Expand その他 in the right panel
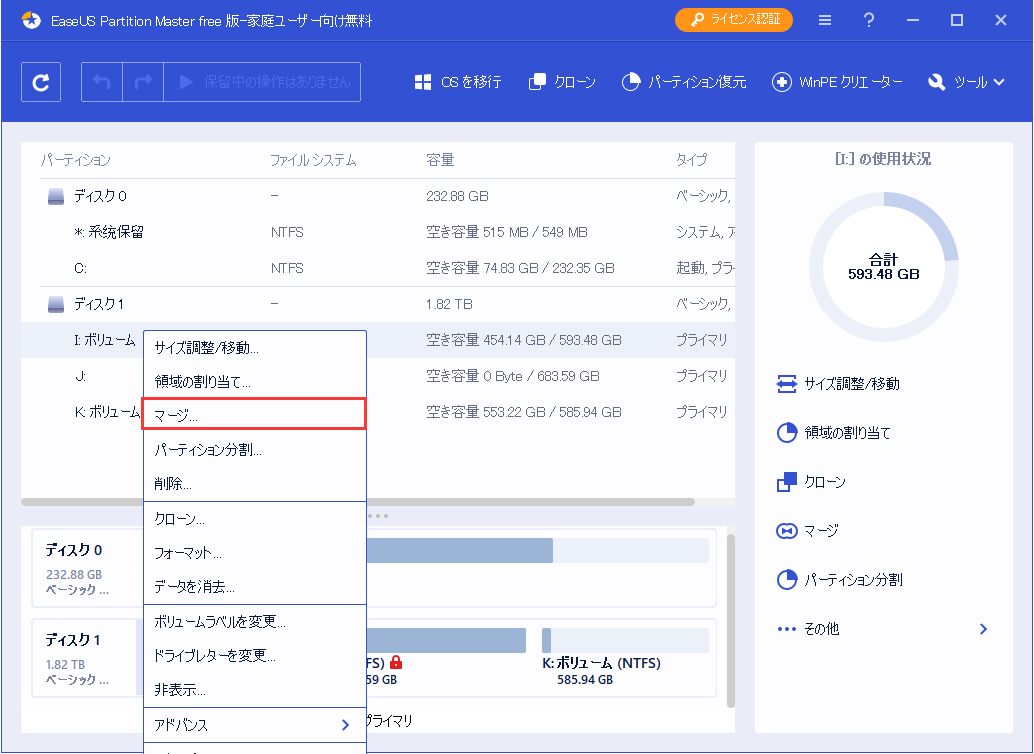1034x754 pixels. click(883, 629)
